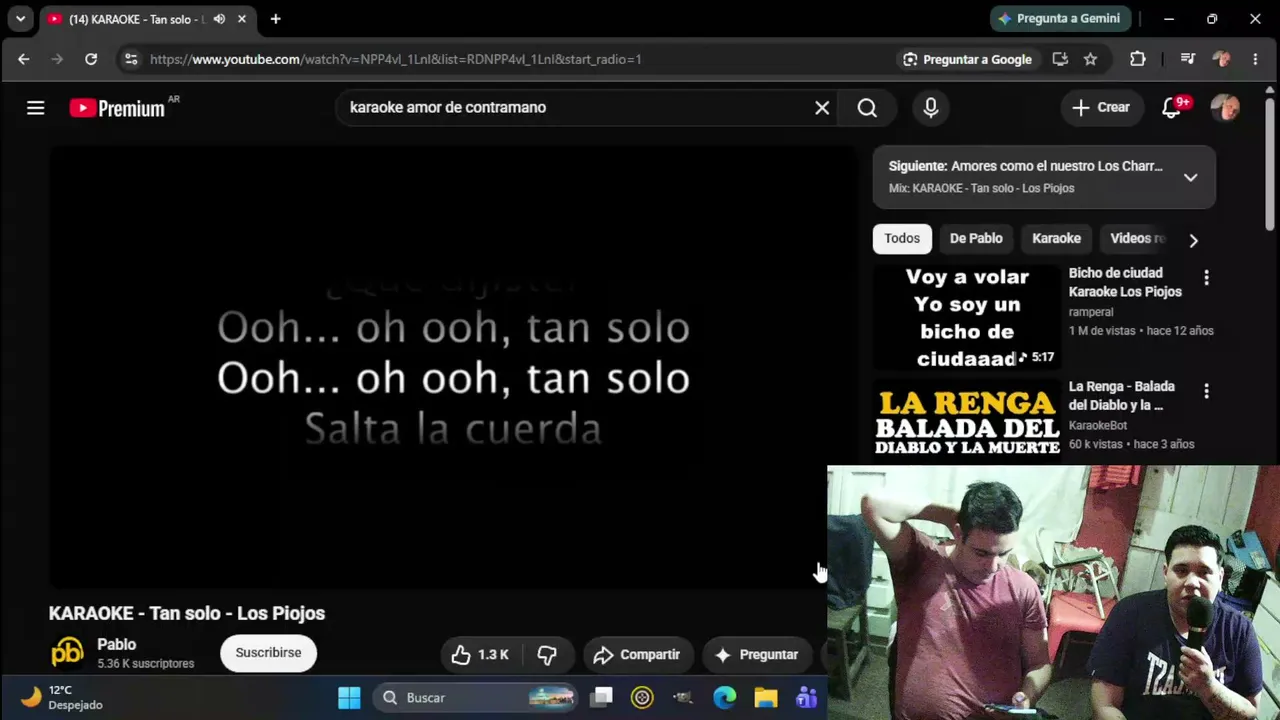The width and height of the screenshot is (1280, 720).
Task: Open the Bicho de ciudad Karaoke title
Action: click(1125, 283)
